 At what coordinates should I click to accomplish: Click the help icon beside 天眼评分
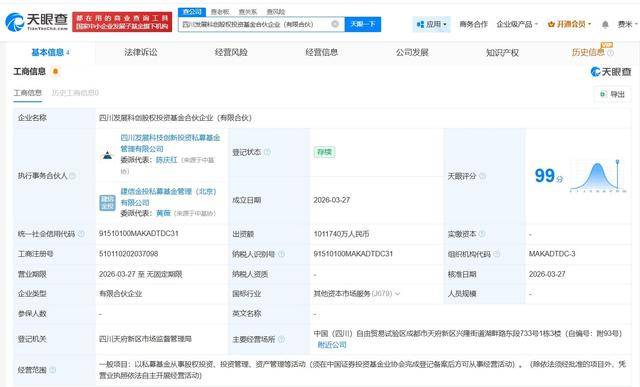pyautogui.click(x=482, y=176)
